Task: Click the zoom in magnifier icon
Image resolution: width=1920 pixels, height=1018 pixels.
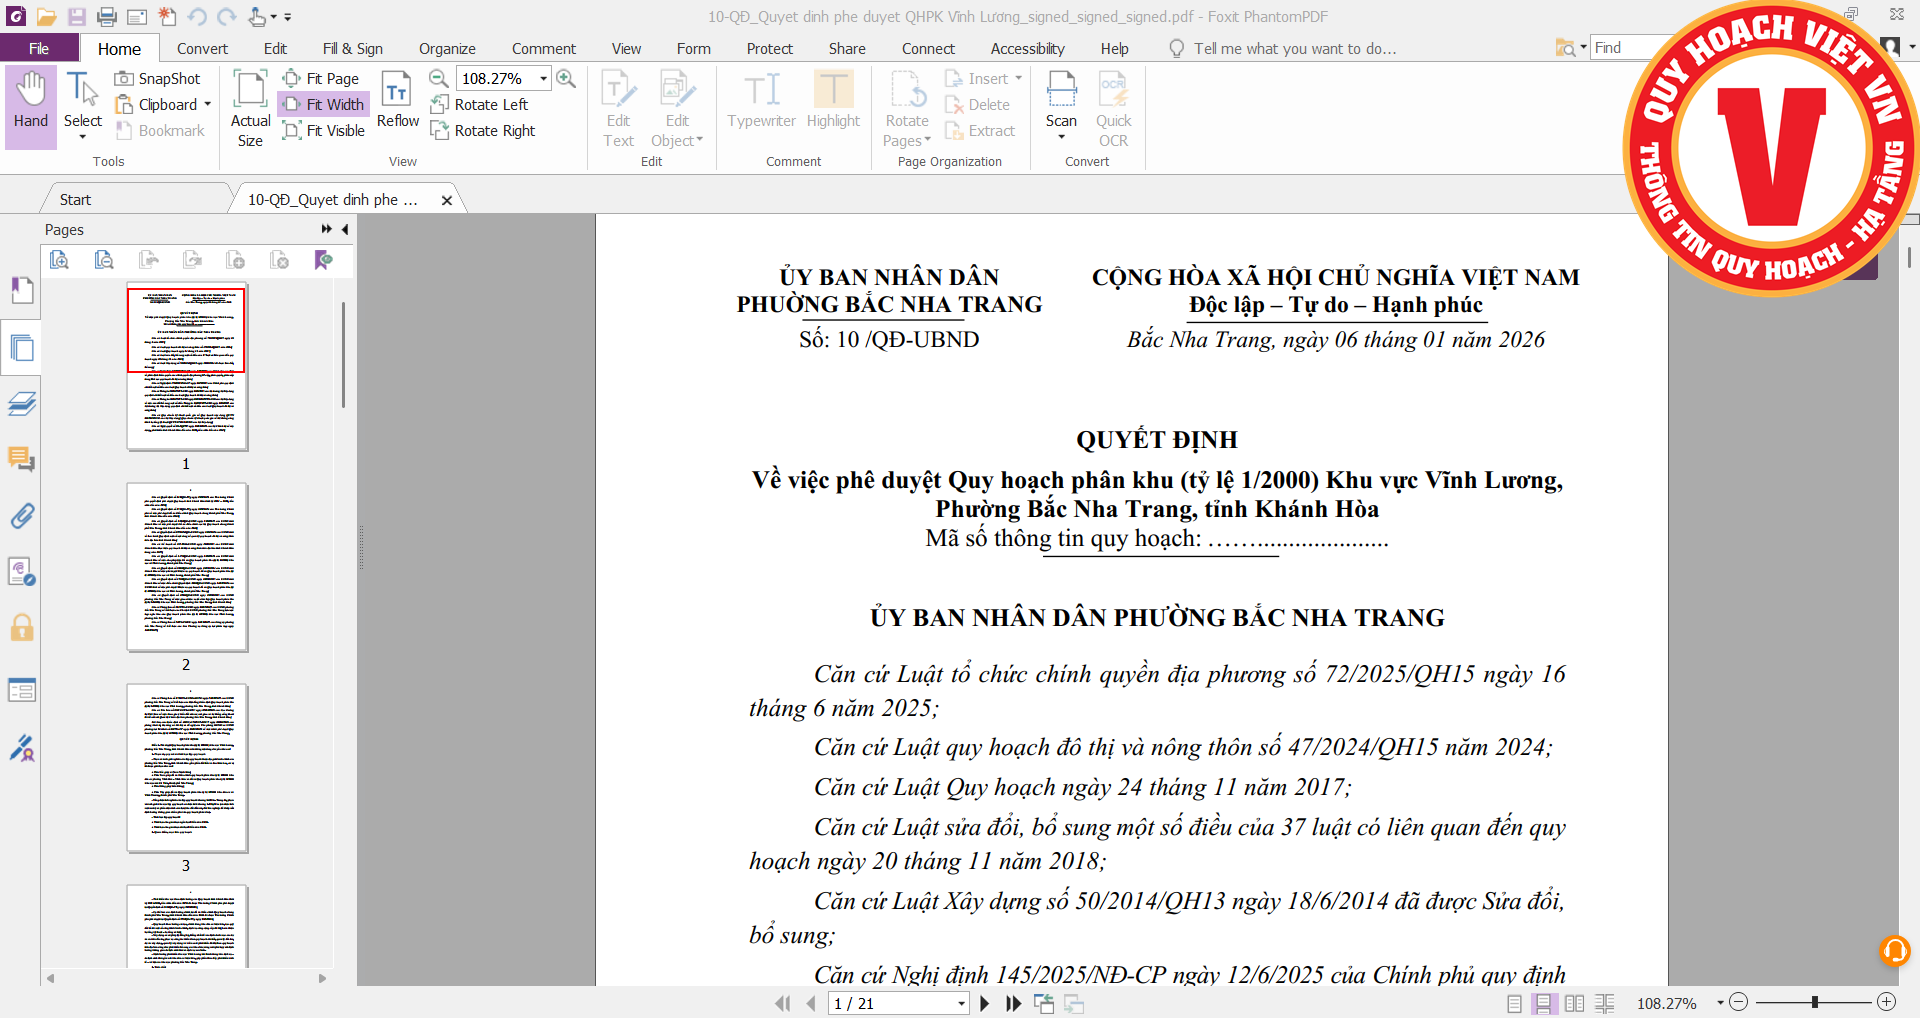Action: tap(566, 78)
